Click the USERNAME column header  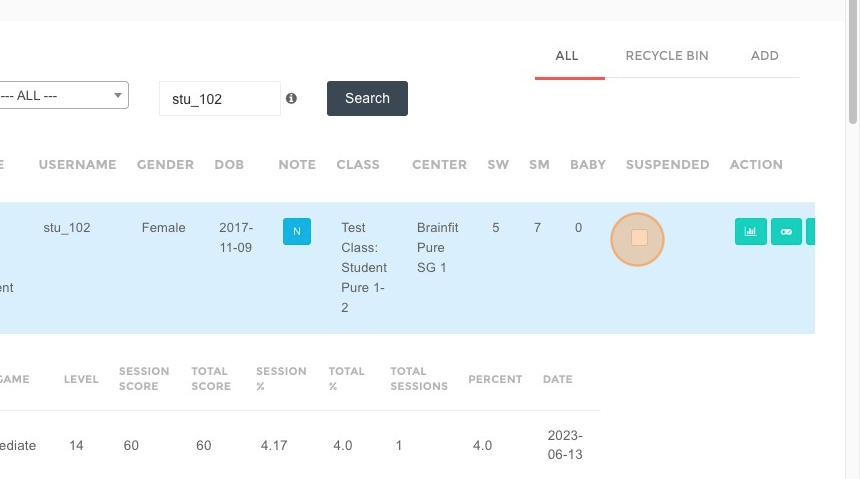pos(77,165)
